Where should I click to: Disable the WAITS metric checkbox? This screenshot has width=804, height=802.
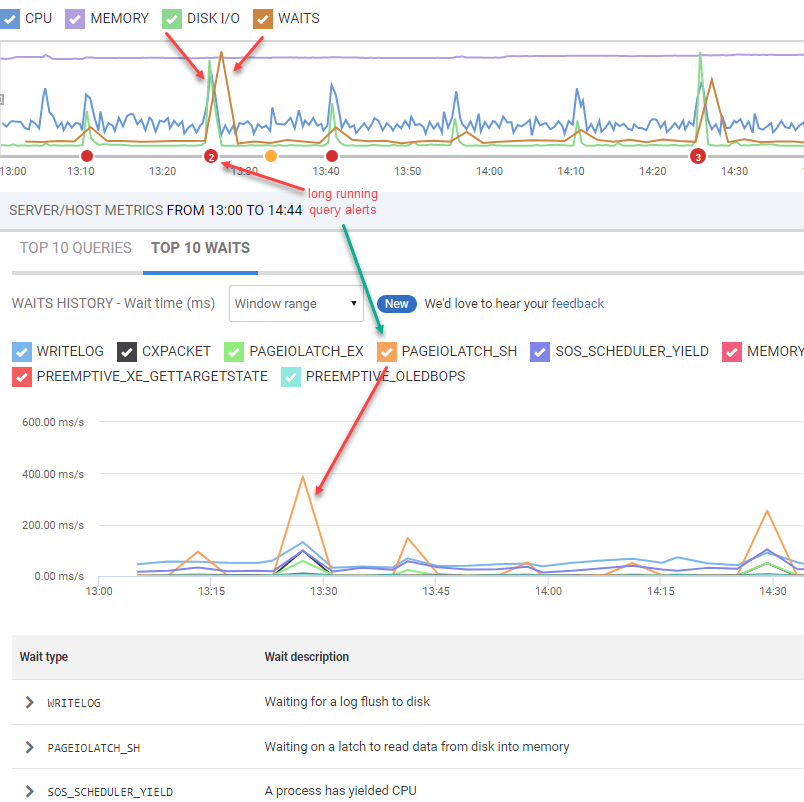pyautogui.click(x=263, y=19)
